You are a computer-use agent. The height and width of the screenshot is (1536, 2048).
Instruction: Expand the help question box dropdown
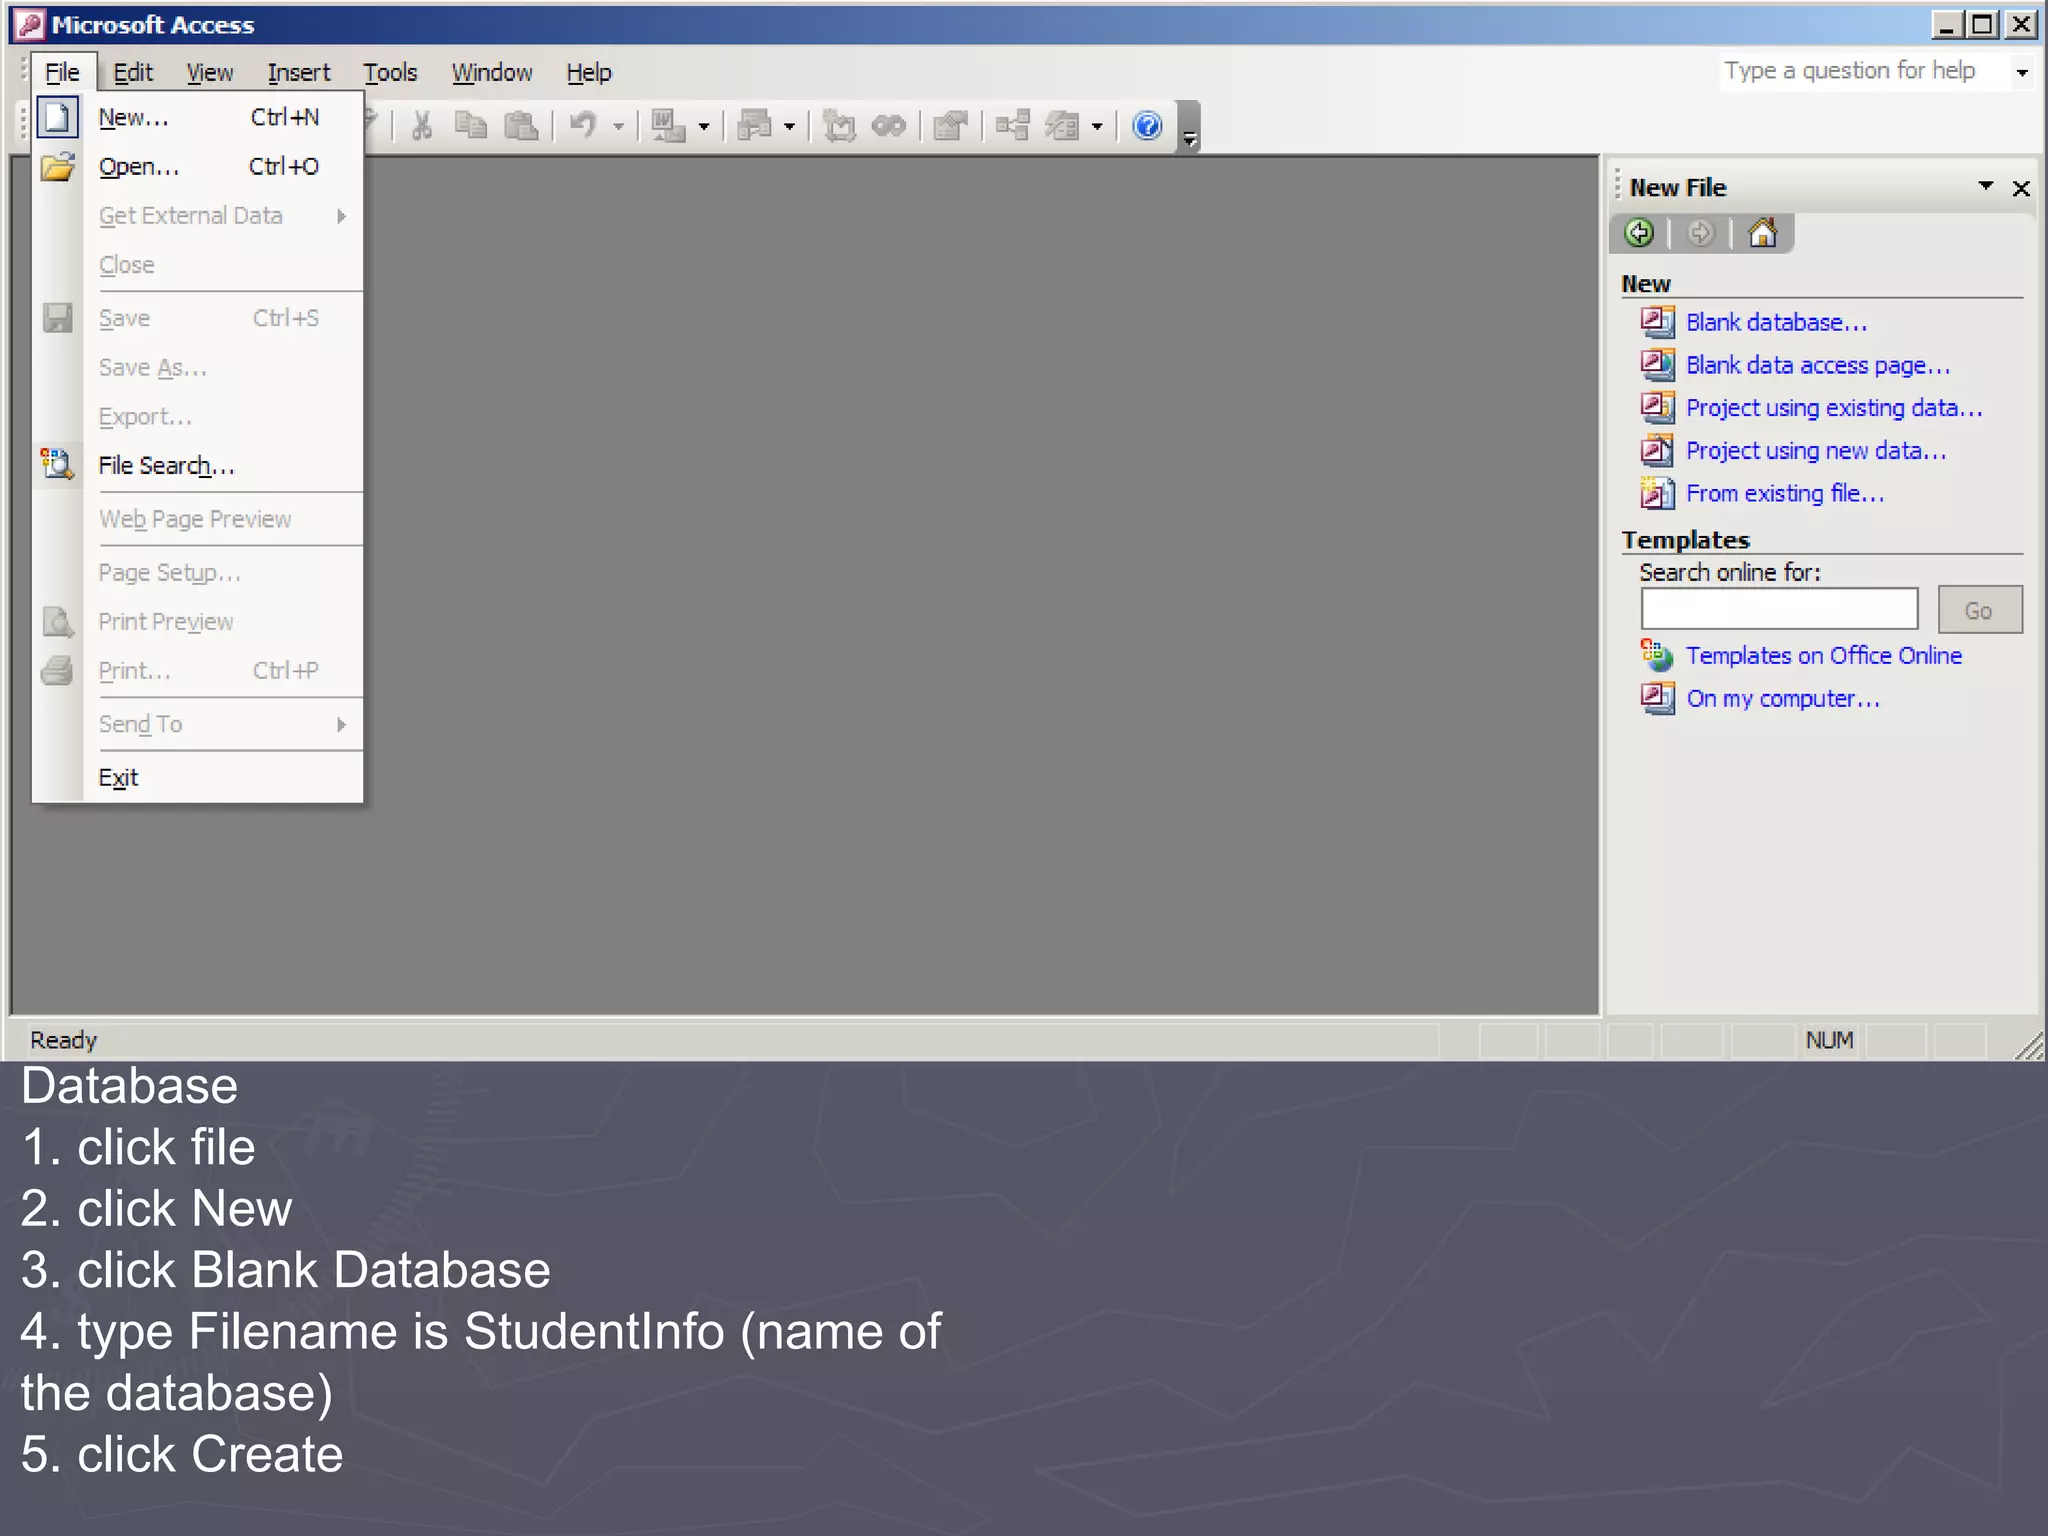tap(2022, 73)
